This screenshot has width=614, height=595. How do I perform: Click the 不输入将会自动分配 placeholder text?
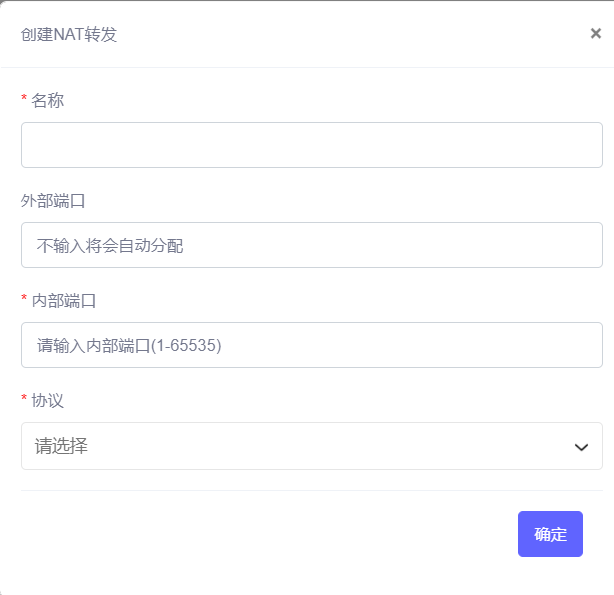pyautogui.click(x=110, y=246)
